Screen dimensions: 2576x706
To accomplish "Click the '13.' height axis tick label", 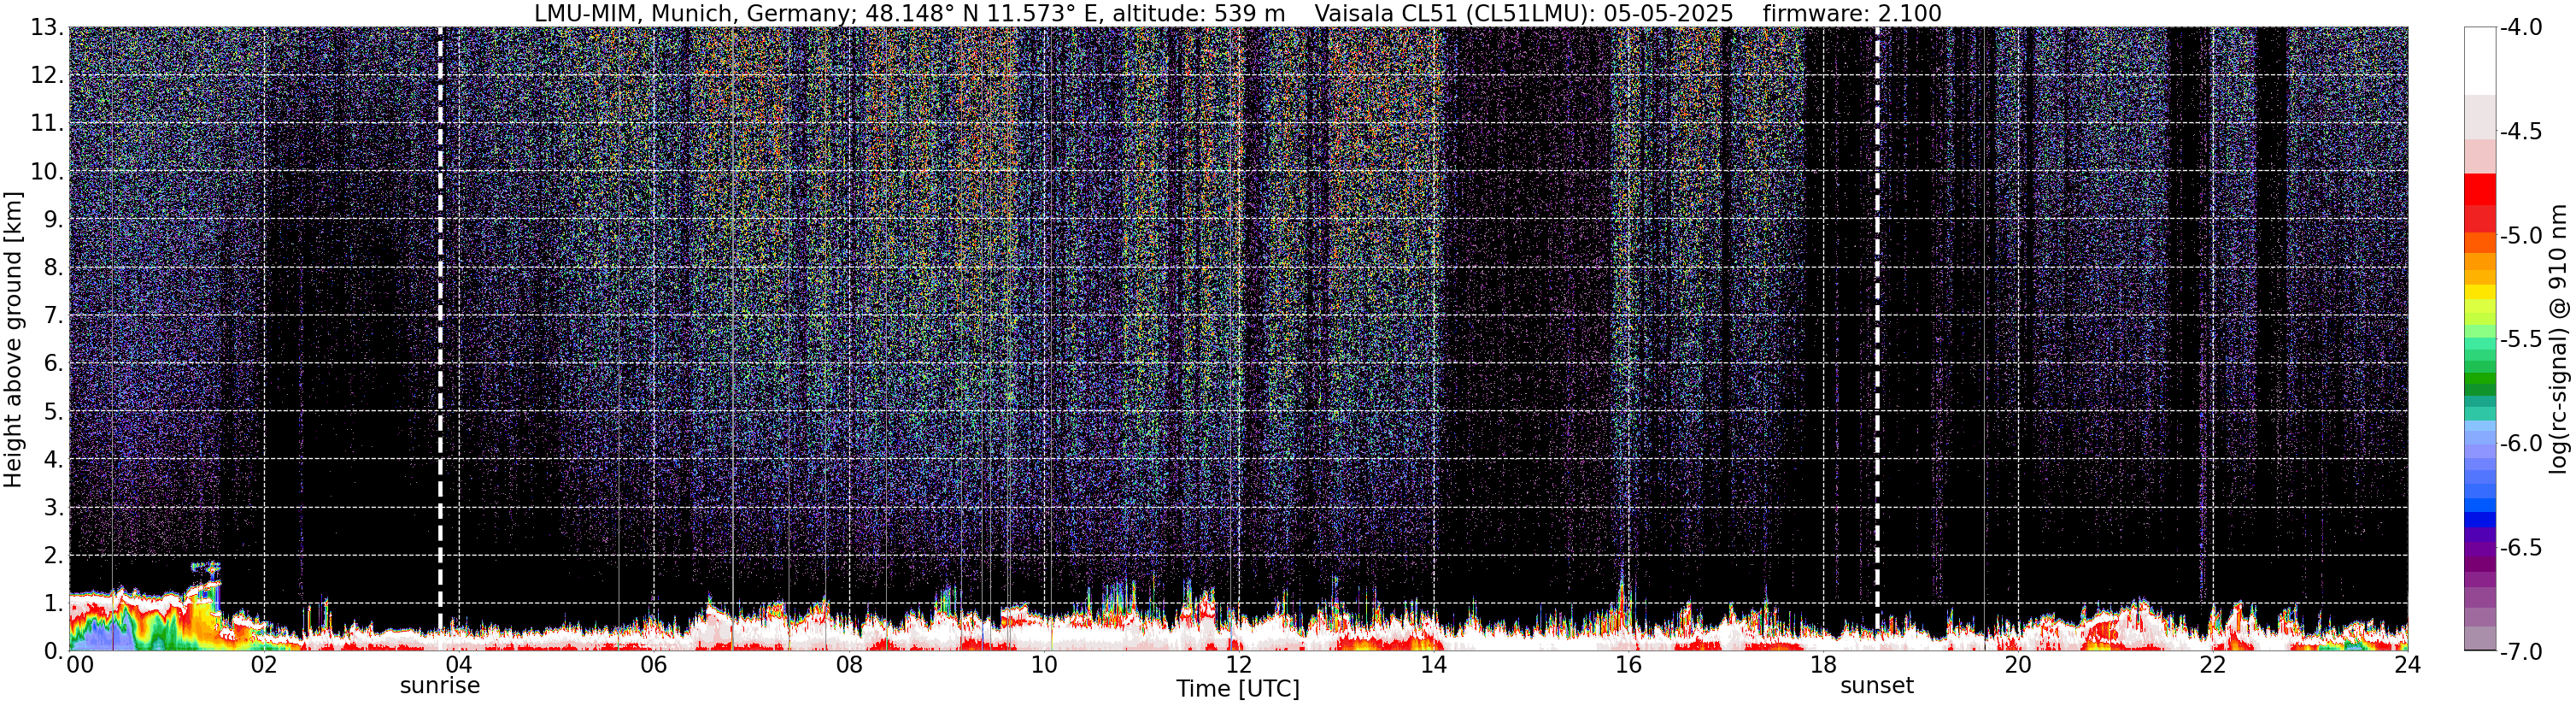I will (x=47, y=27).
